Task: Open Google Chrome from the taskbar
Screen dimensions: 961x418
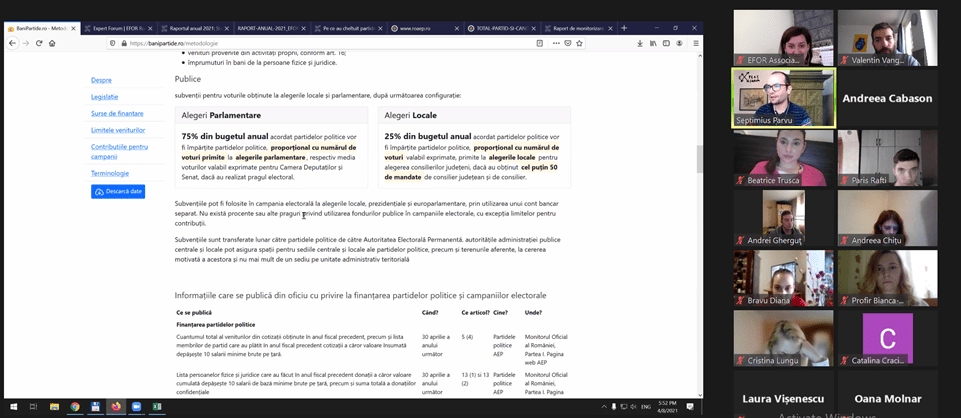Action: point(75,407)
